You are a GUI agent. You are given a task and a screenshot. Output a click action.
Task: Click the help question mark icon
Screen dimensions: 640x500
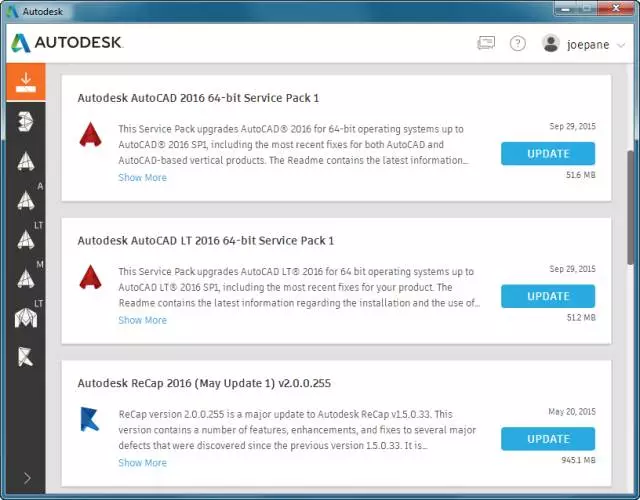[517, 44]
